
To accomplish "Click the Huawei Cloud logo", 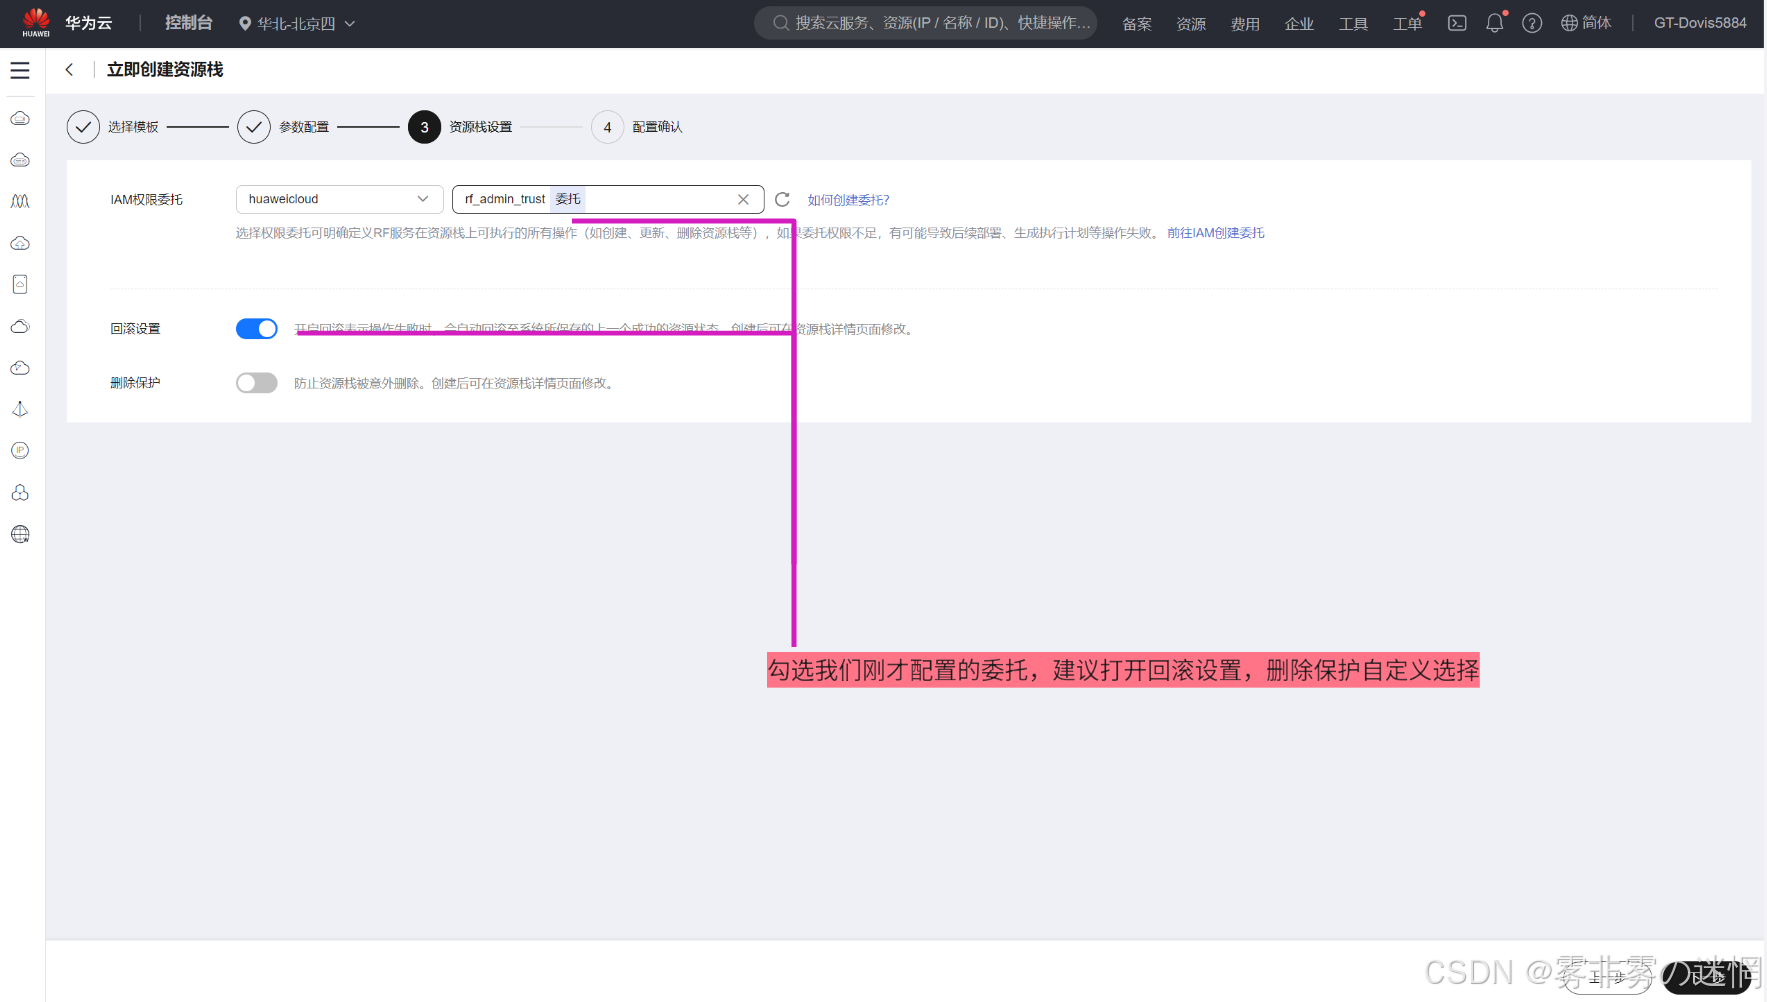I will [36, 23].
